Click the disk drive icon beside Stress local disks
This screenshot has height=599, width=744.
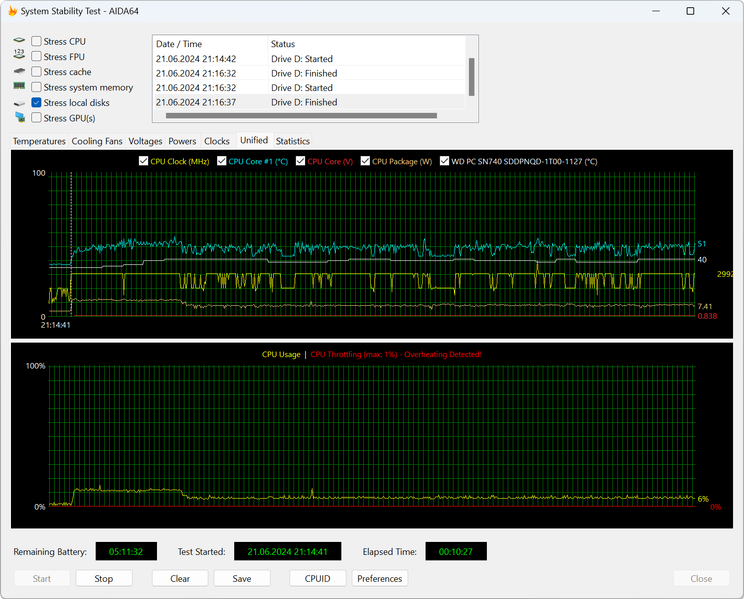click(19, 103)
